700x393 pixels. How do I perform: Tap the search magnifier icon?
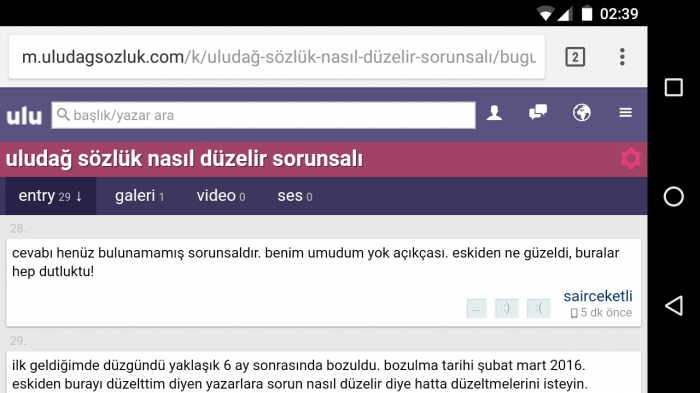(x=63, y=115)
